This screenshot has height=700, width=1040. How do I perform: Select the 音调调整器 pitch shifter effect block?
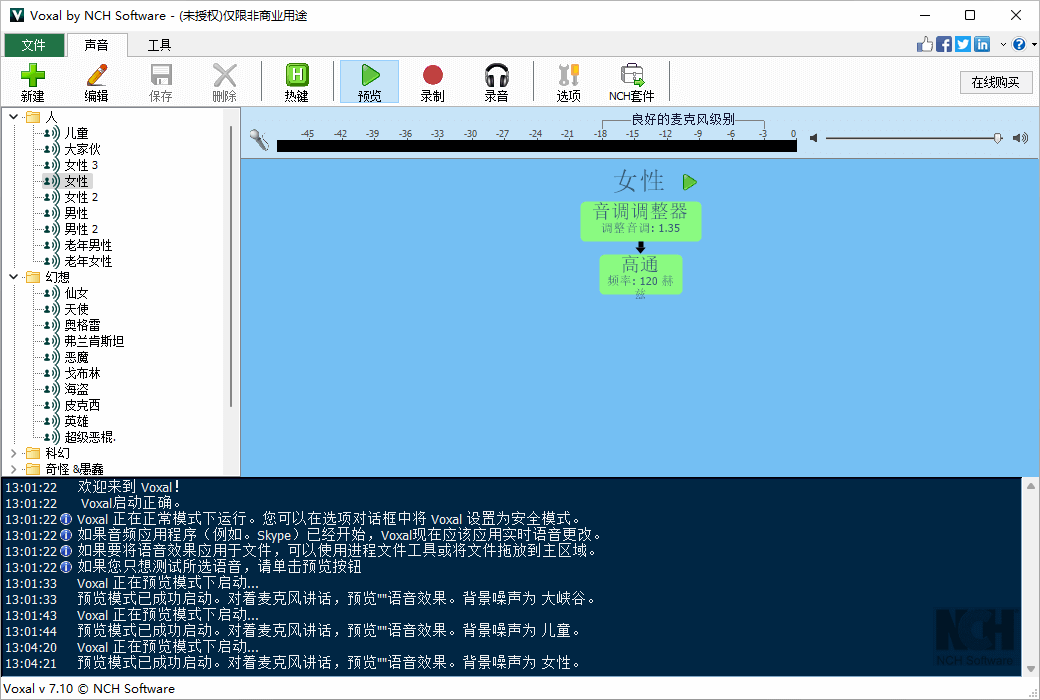(641, 221)
